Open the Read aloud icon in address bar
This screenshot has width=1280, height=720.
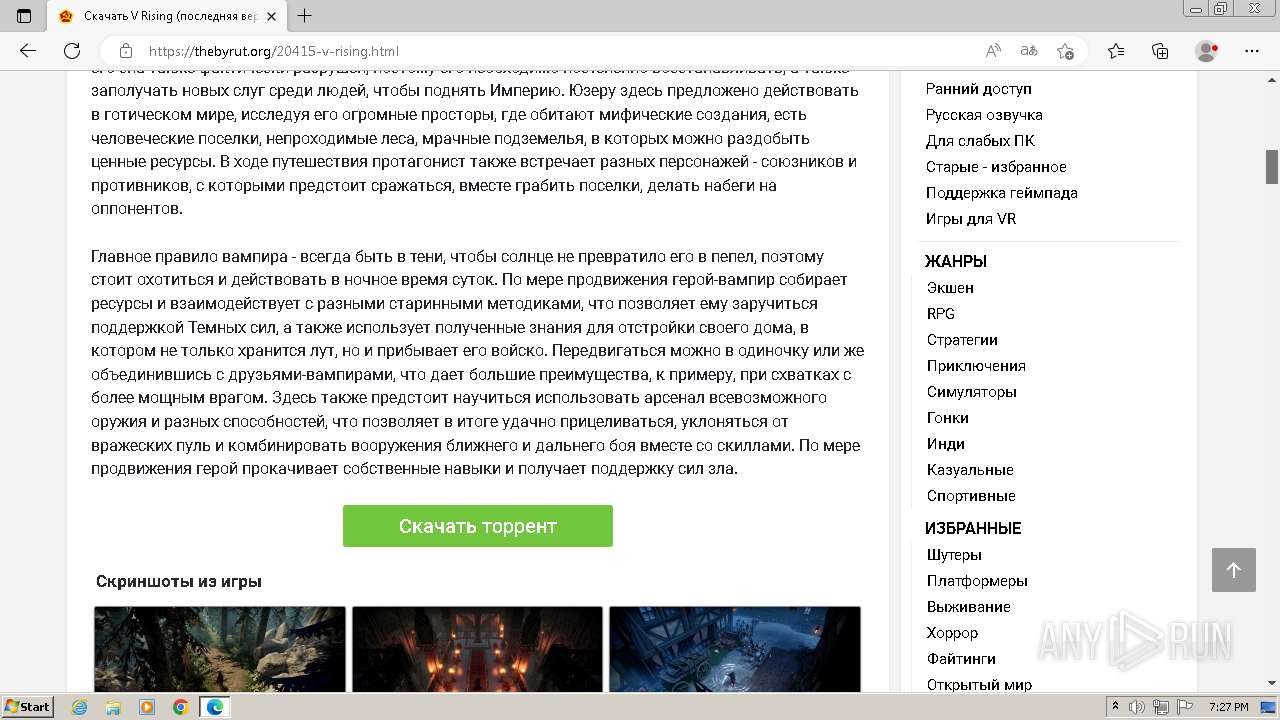click(x=993, y=51)
